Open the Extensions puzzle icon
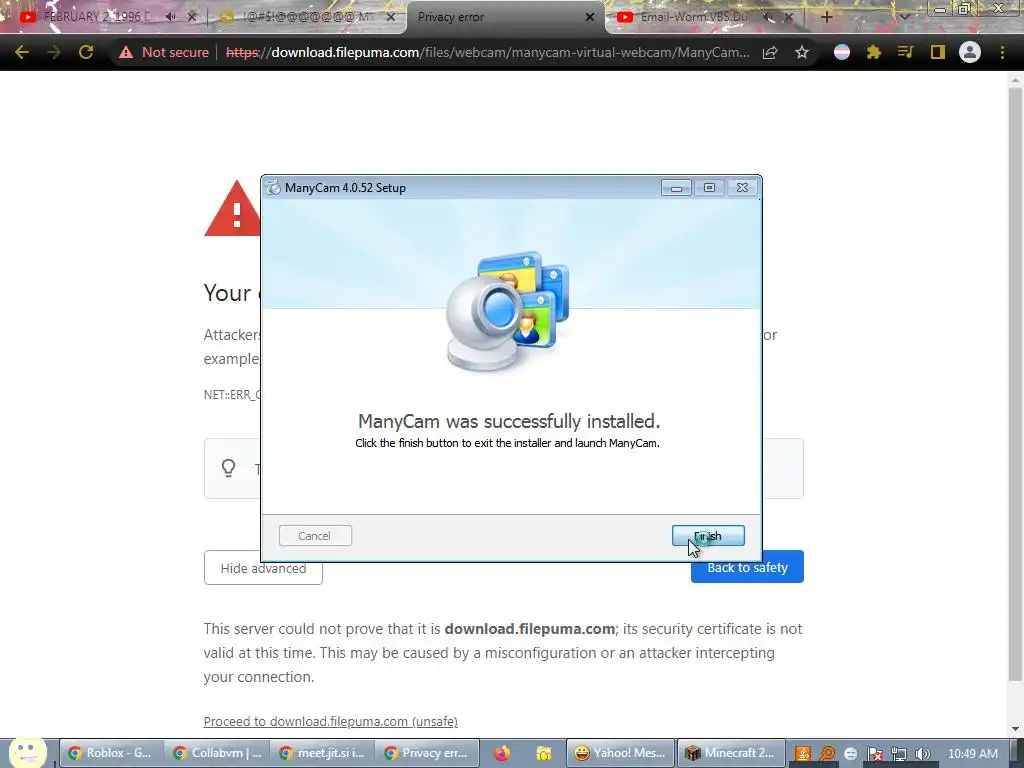 (x=874, y=52)
